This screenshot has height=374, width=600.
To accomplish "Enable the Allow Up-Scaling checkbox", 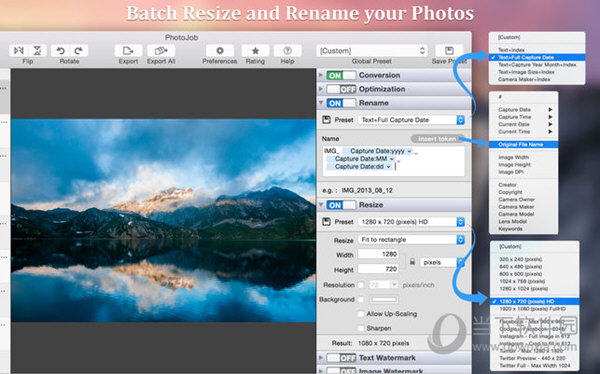I will 360,314.
